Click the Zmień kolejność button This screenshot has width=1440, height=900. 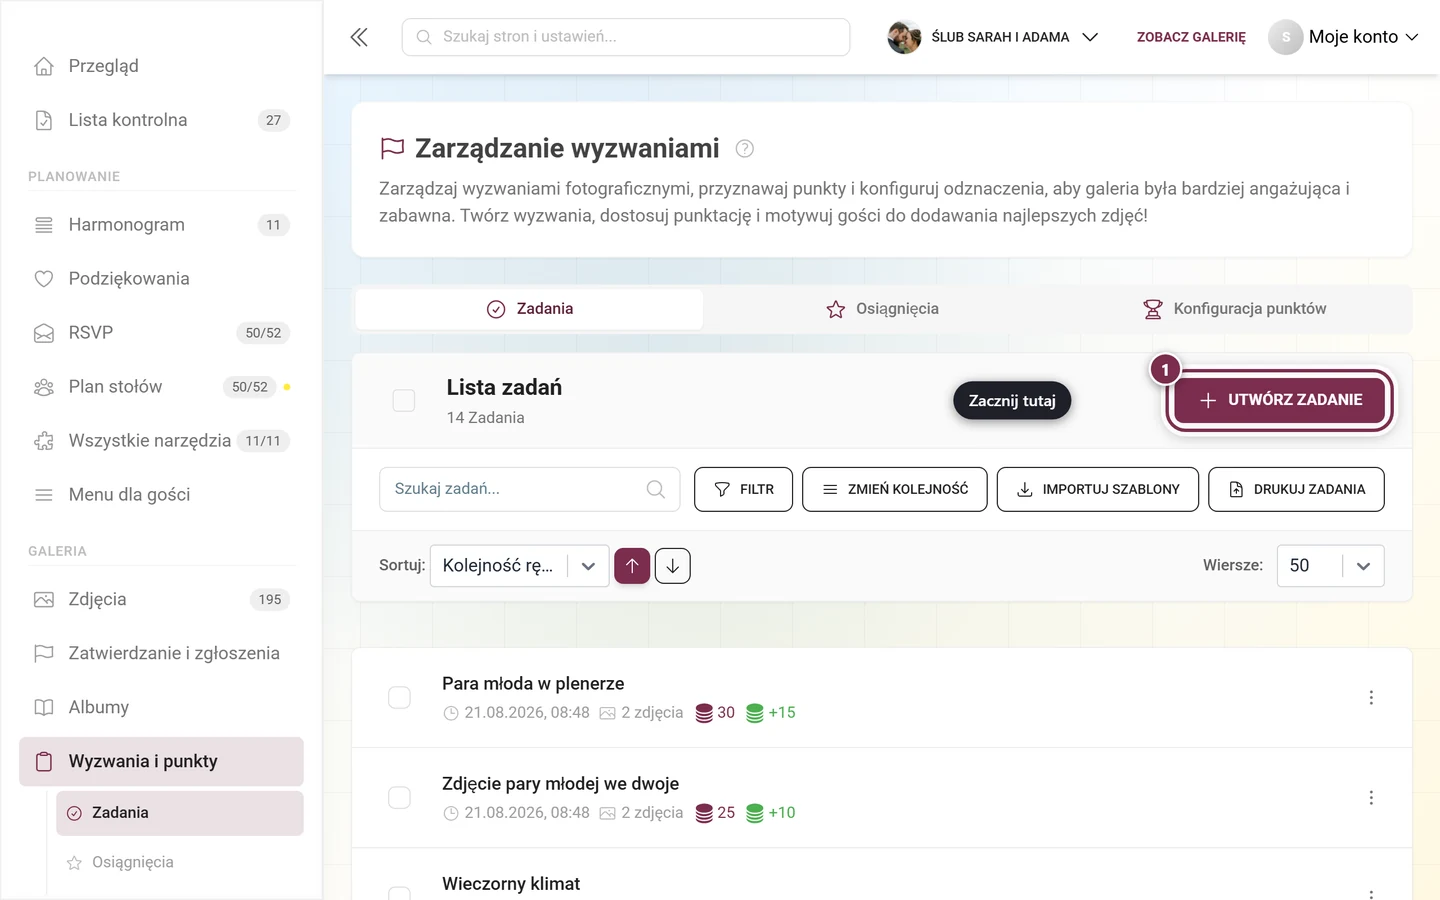(895, 489)
